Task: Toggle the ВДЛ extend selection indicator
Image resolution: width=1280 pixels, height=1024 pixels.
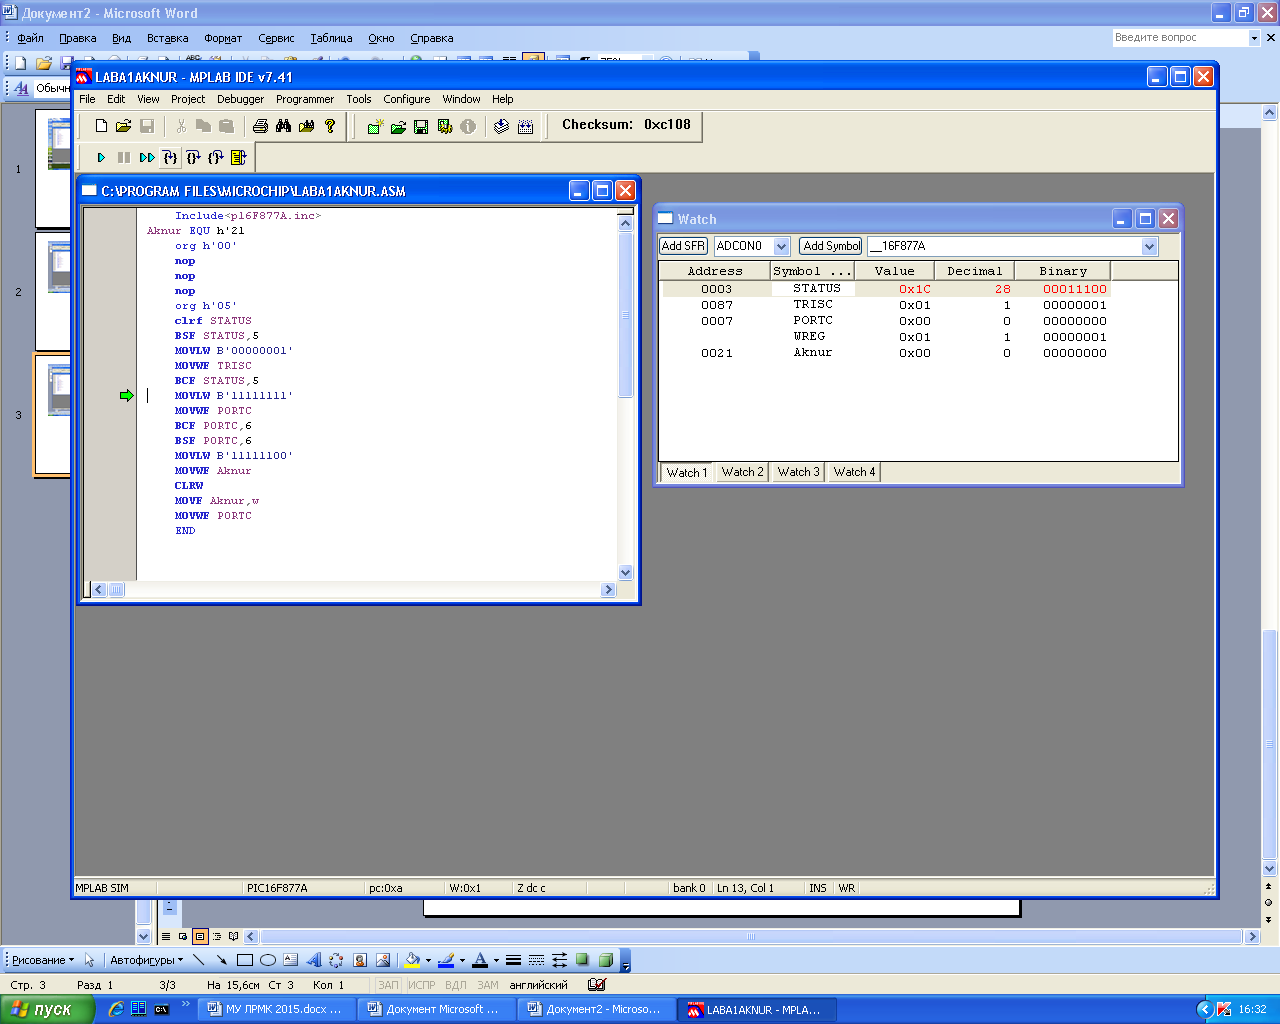Action: click(456, 985)
